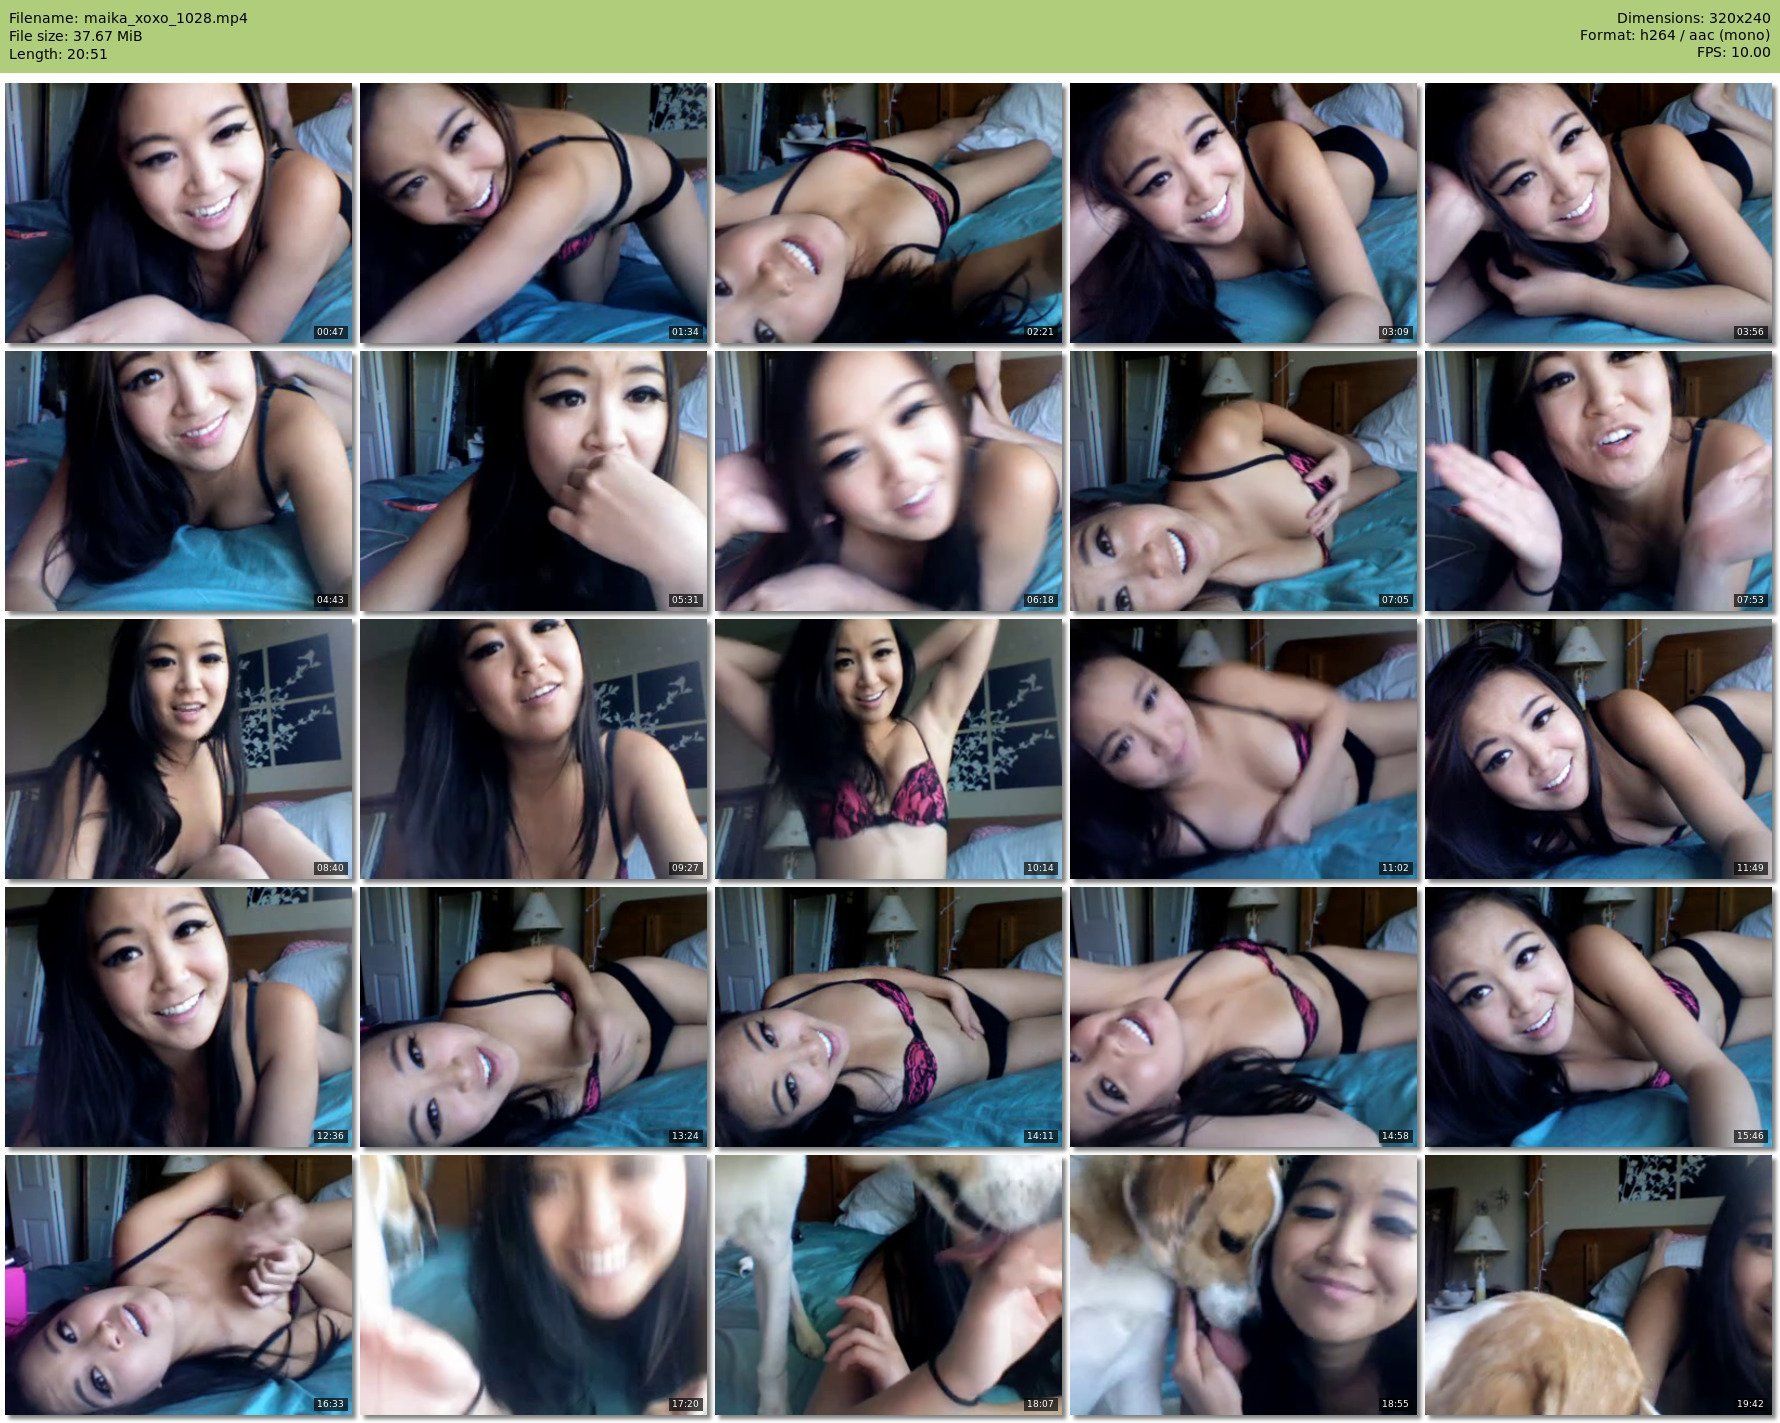This screenshot has width=1780, height=1423.
Task: Open the thumbnail stamped 18:07
Action: 889,1285
